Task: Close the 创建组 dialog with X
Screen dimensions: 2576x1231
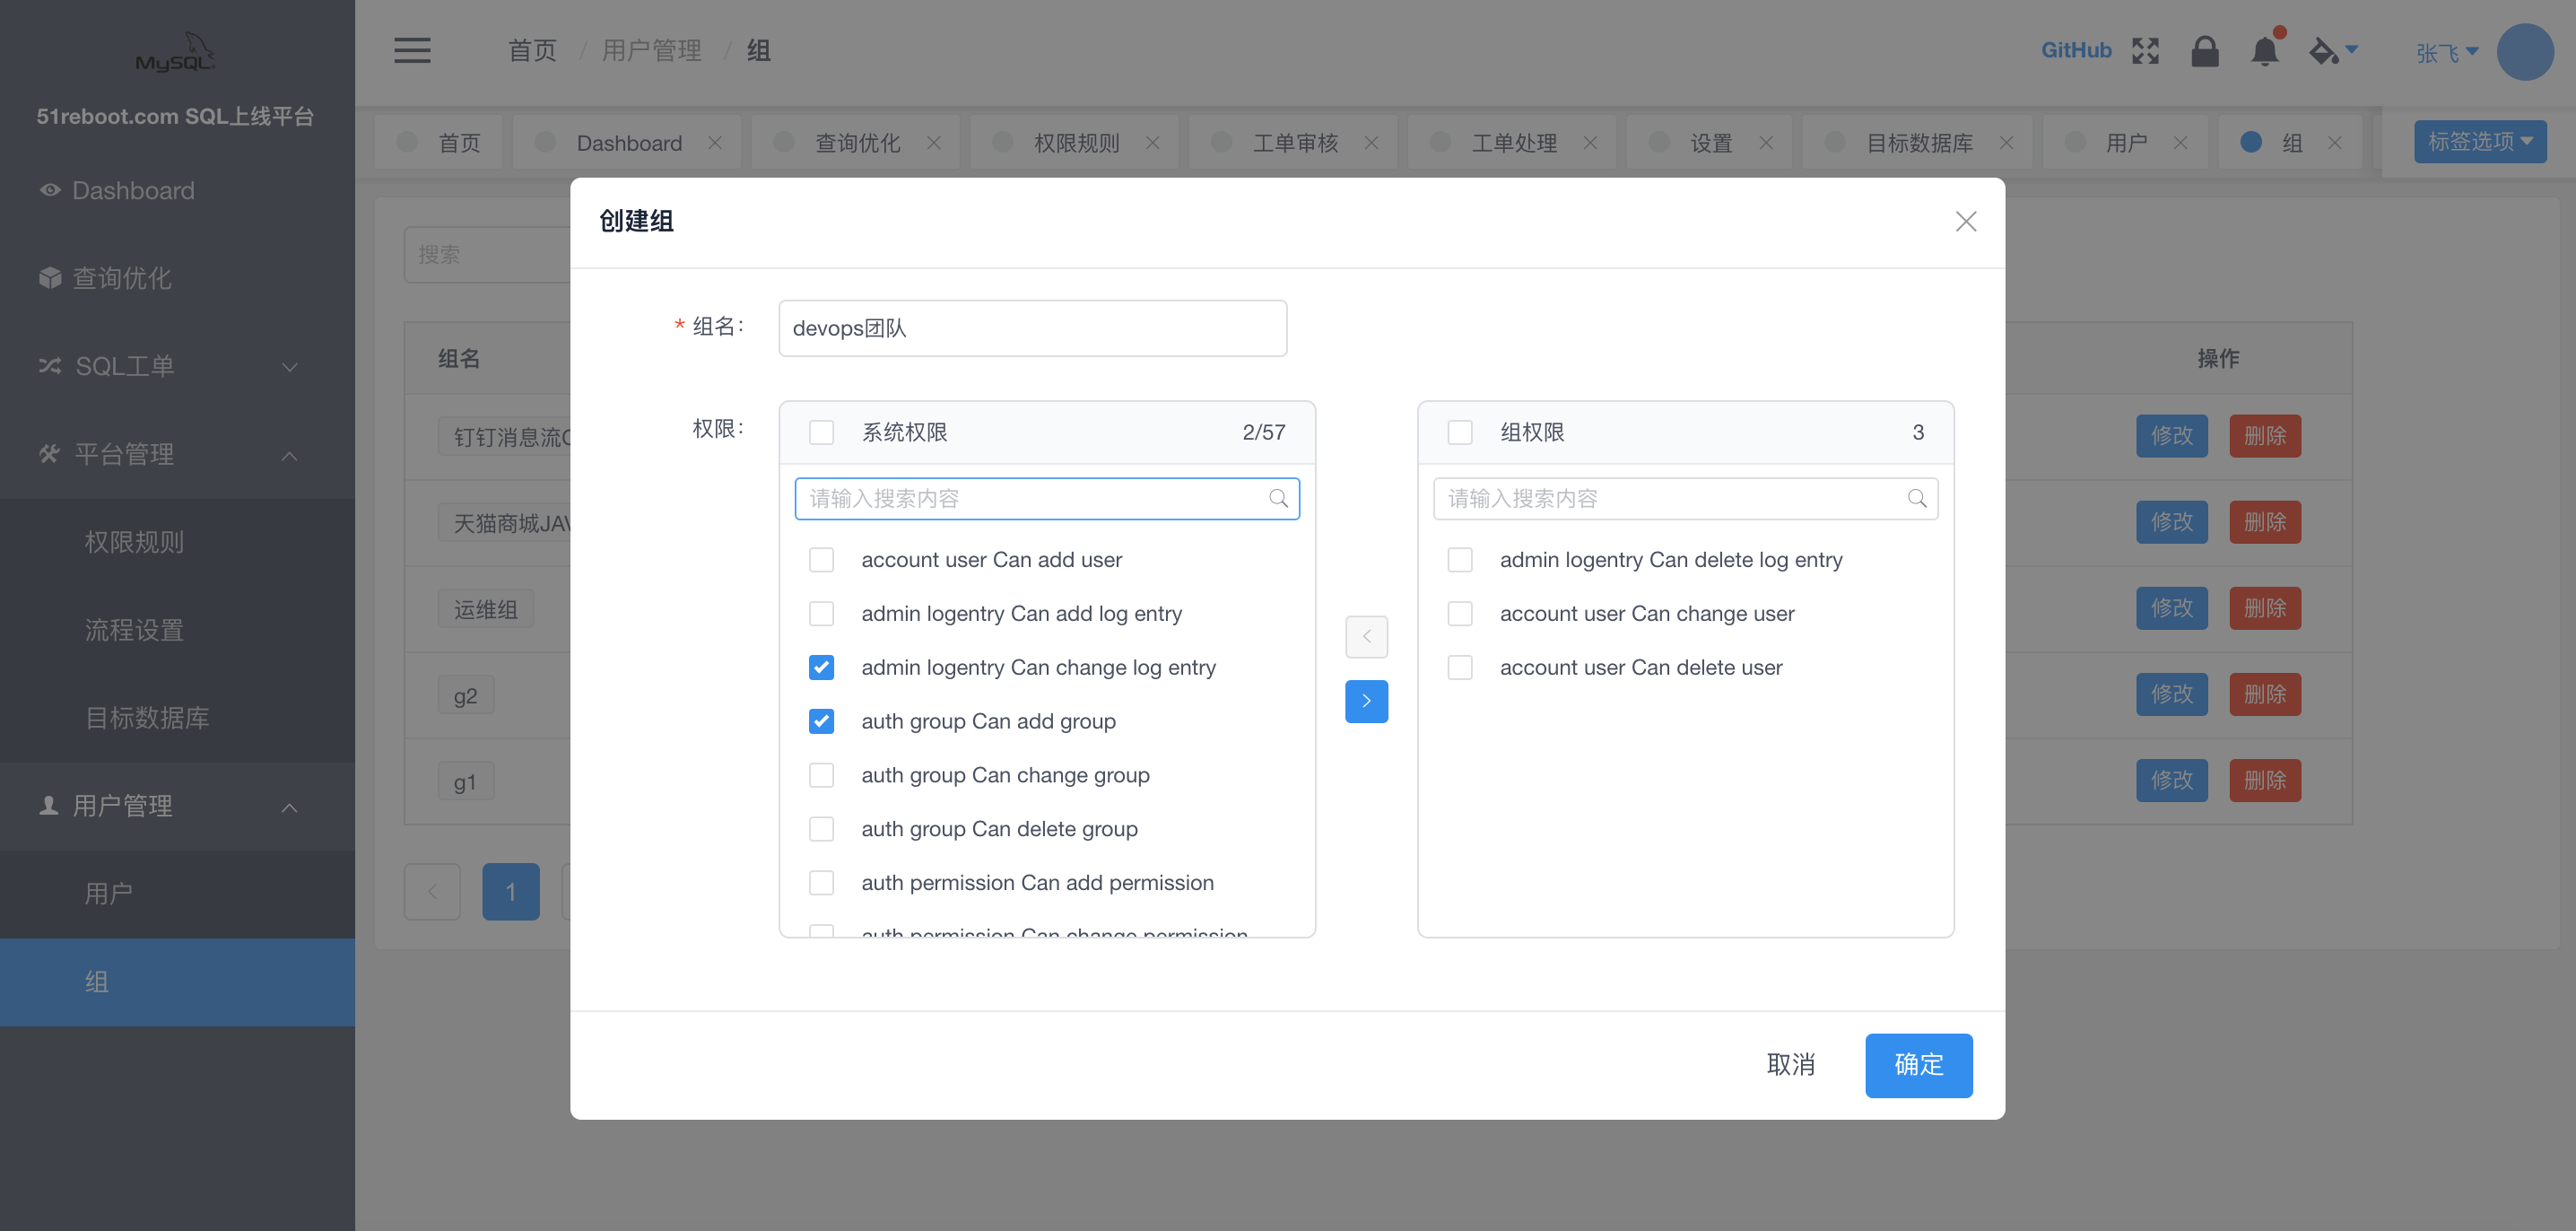Action: coord(1965,221)
